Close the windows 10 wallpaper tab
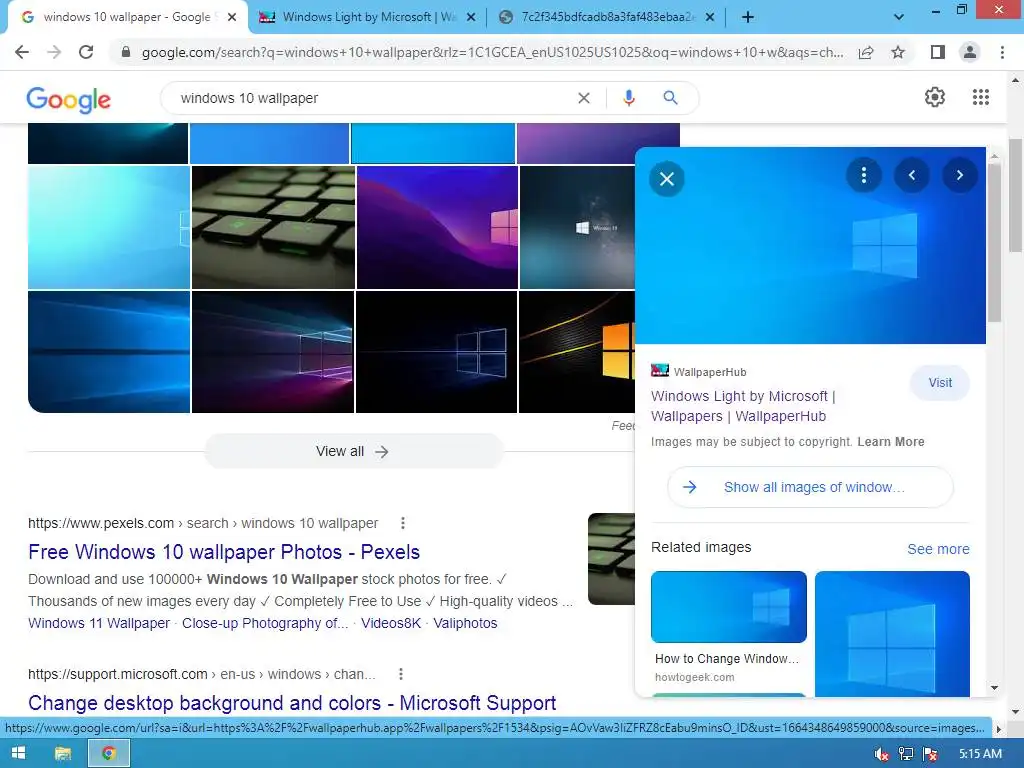This screenshot has width=1024, height=768. [232, 17]
